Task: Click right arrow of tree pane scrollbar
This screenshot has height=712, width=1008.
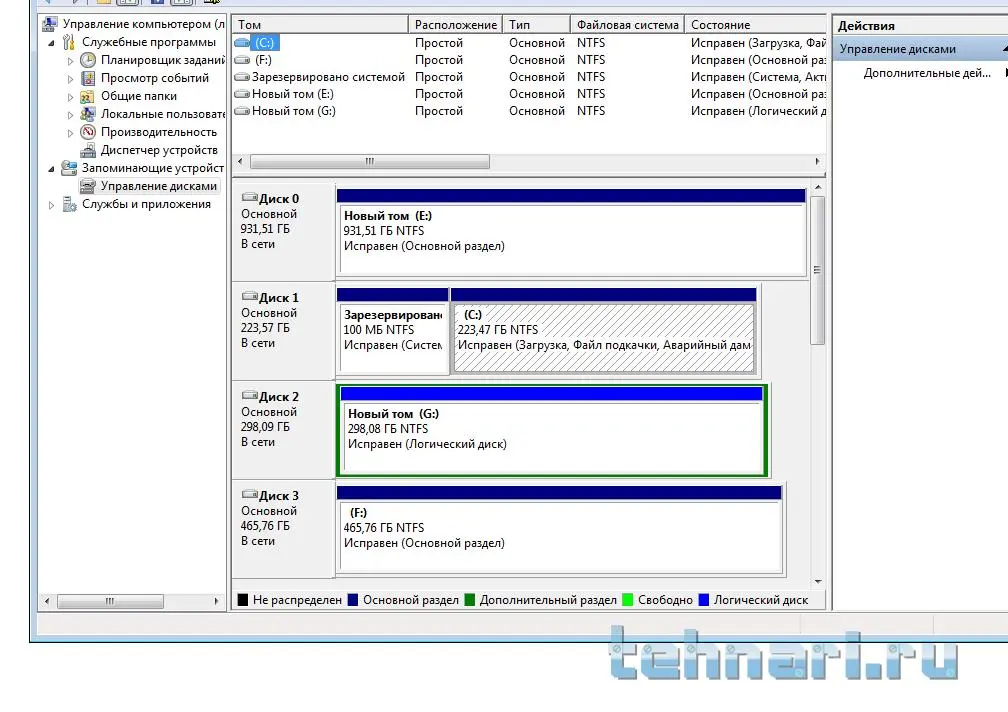Action: tap(216, 601)
